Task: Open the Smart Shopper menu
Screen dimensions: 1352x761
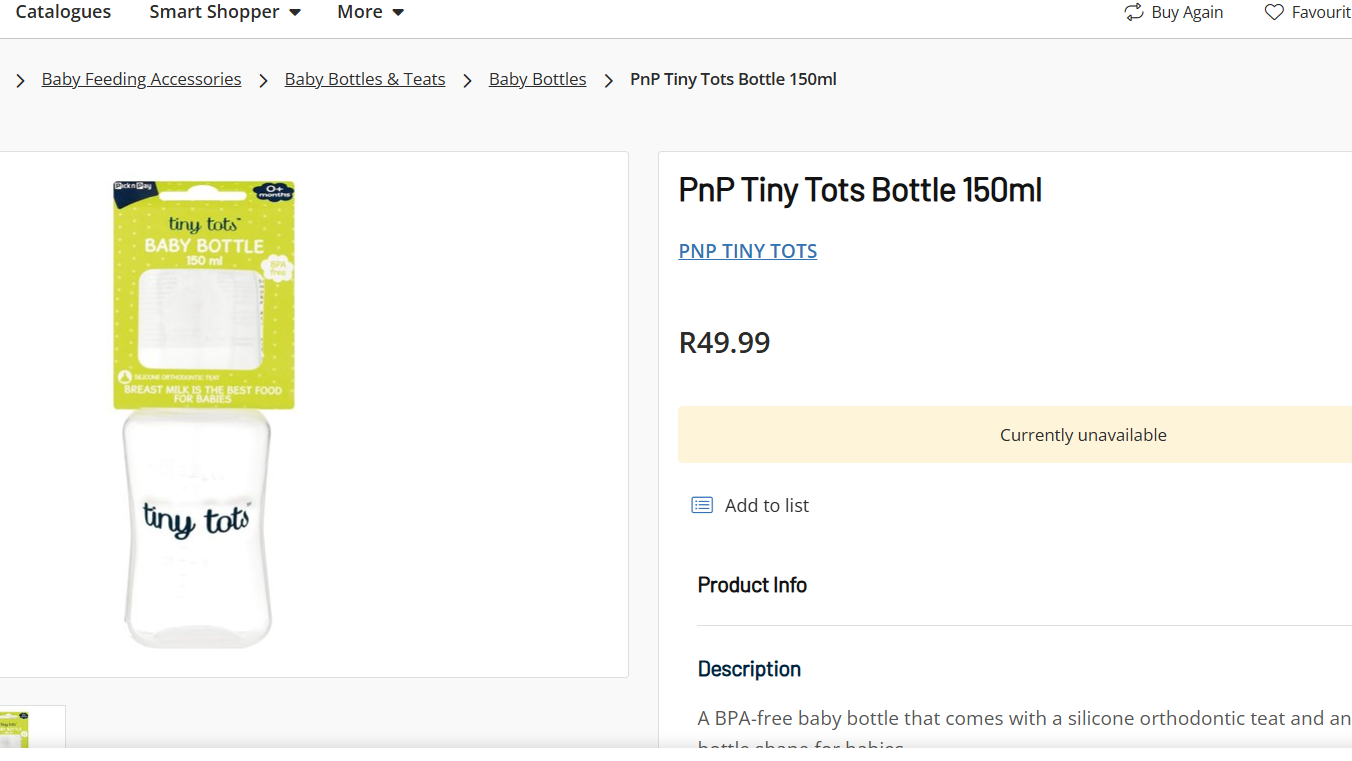Action: (214, 12)
